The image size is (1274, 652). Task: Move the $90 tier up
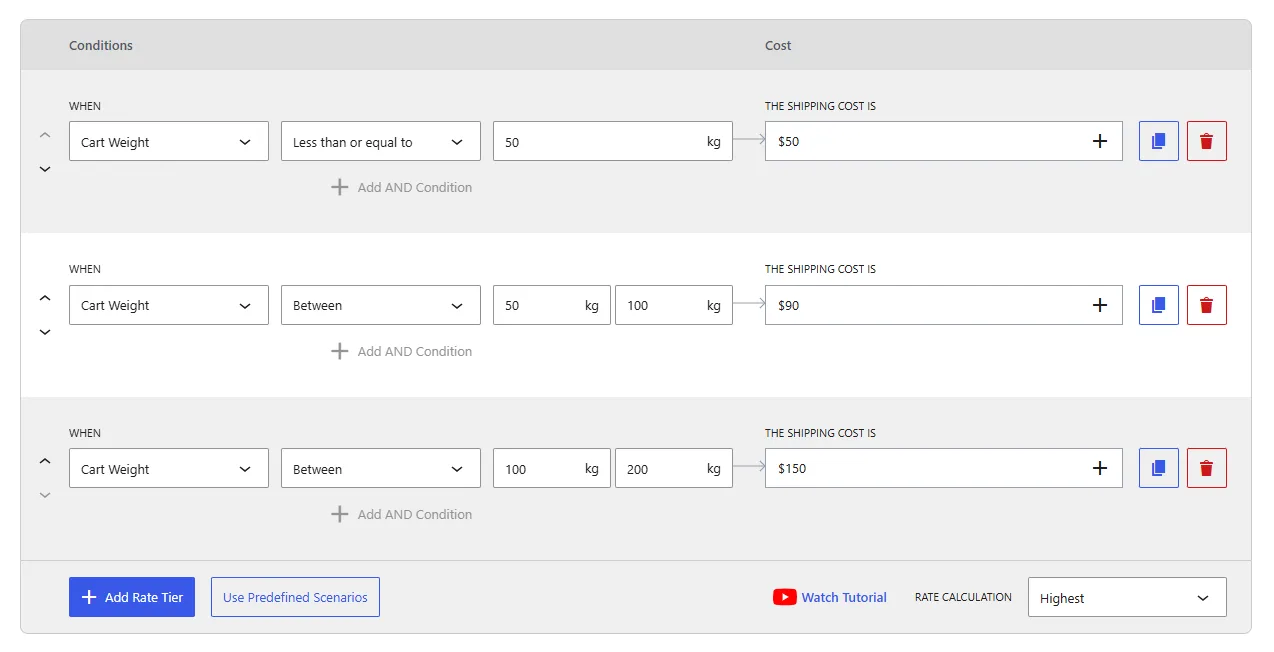tap(45, 298)
